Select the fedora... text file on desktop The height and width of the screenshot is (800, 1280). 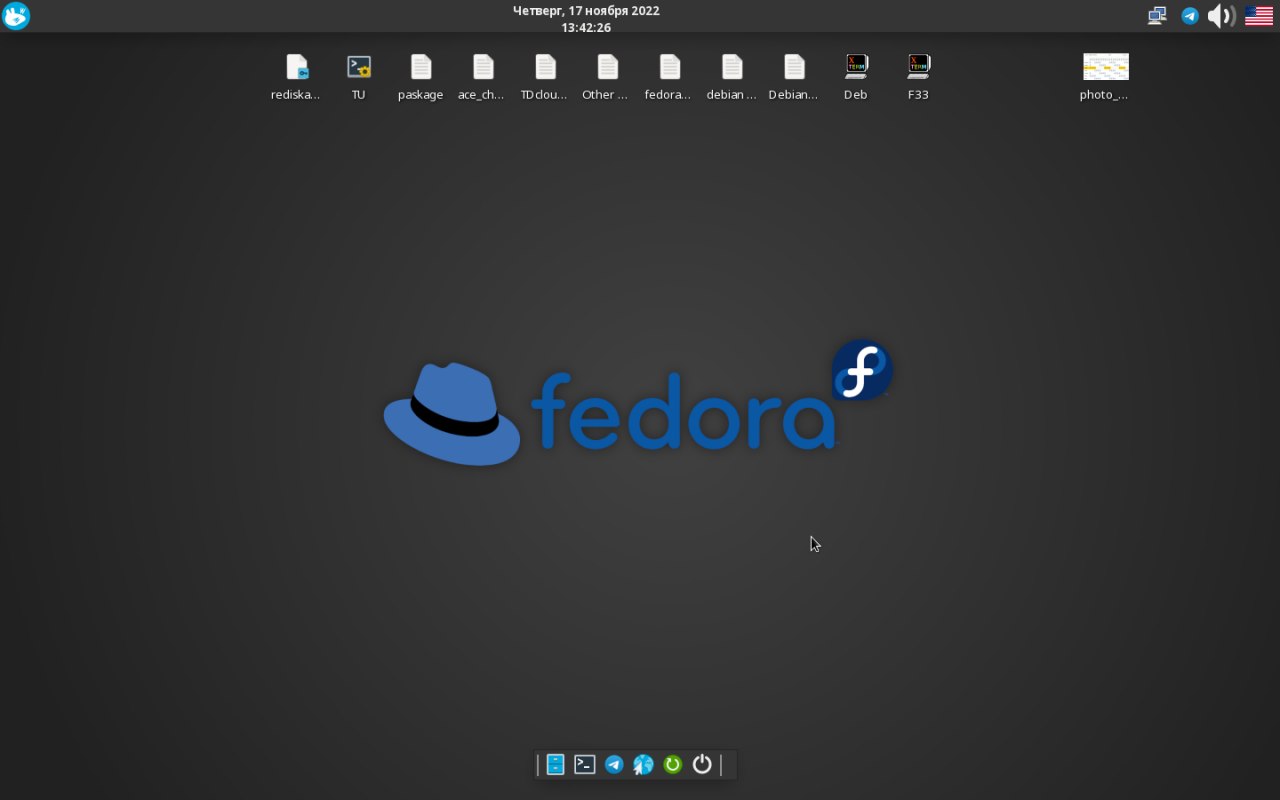[x=668, y=78]
